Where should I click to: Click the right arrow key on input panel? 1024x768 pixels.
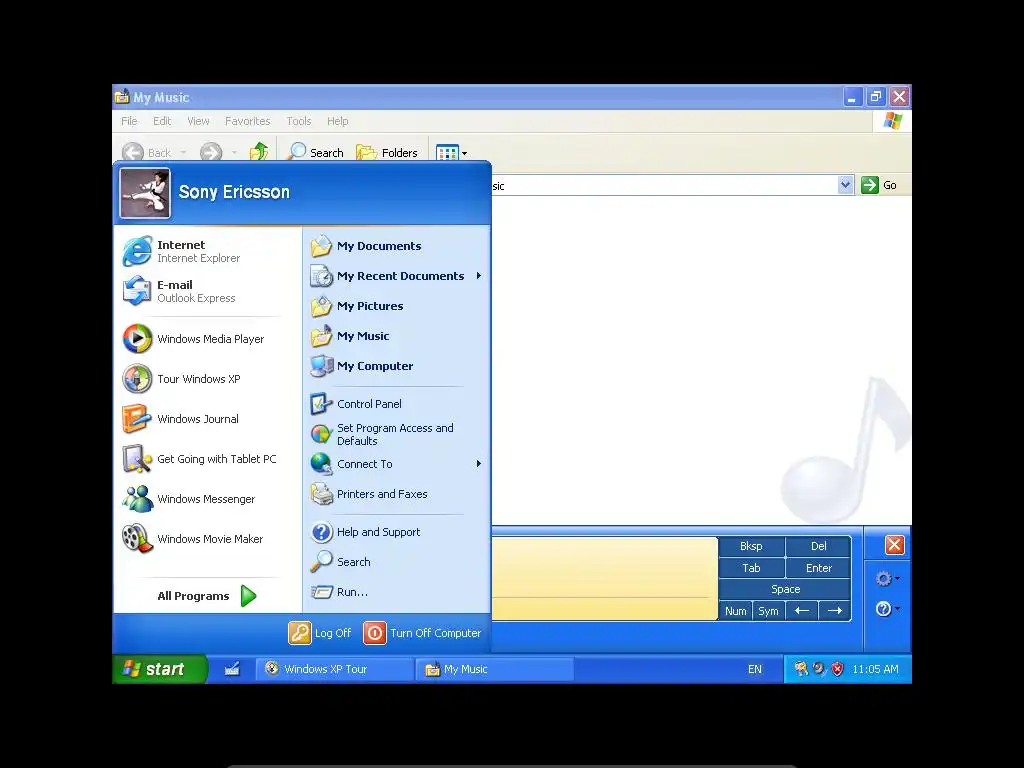[x=835, y=611]
